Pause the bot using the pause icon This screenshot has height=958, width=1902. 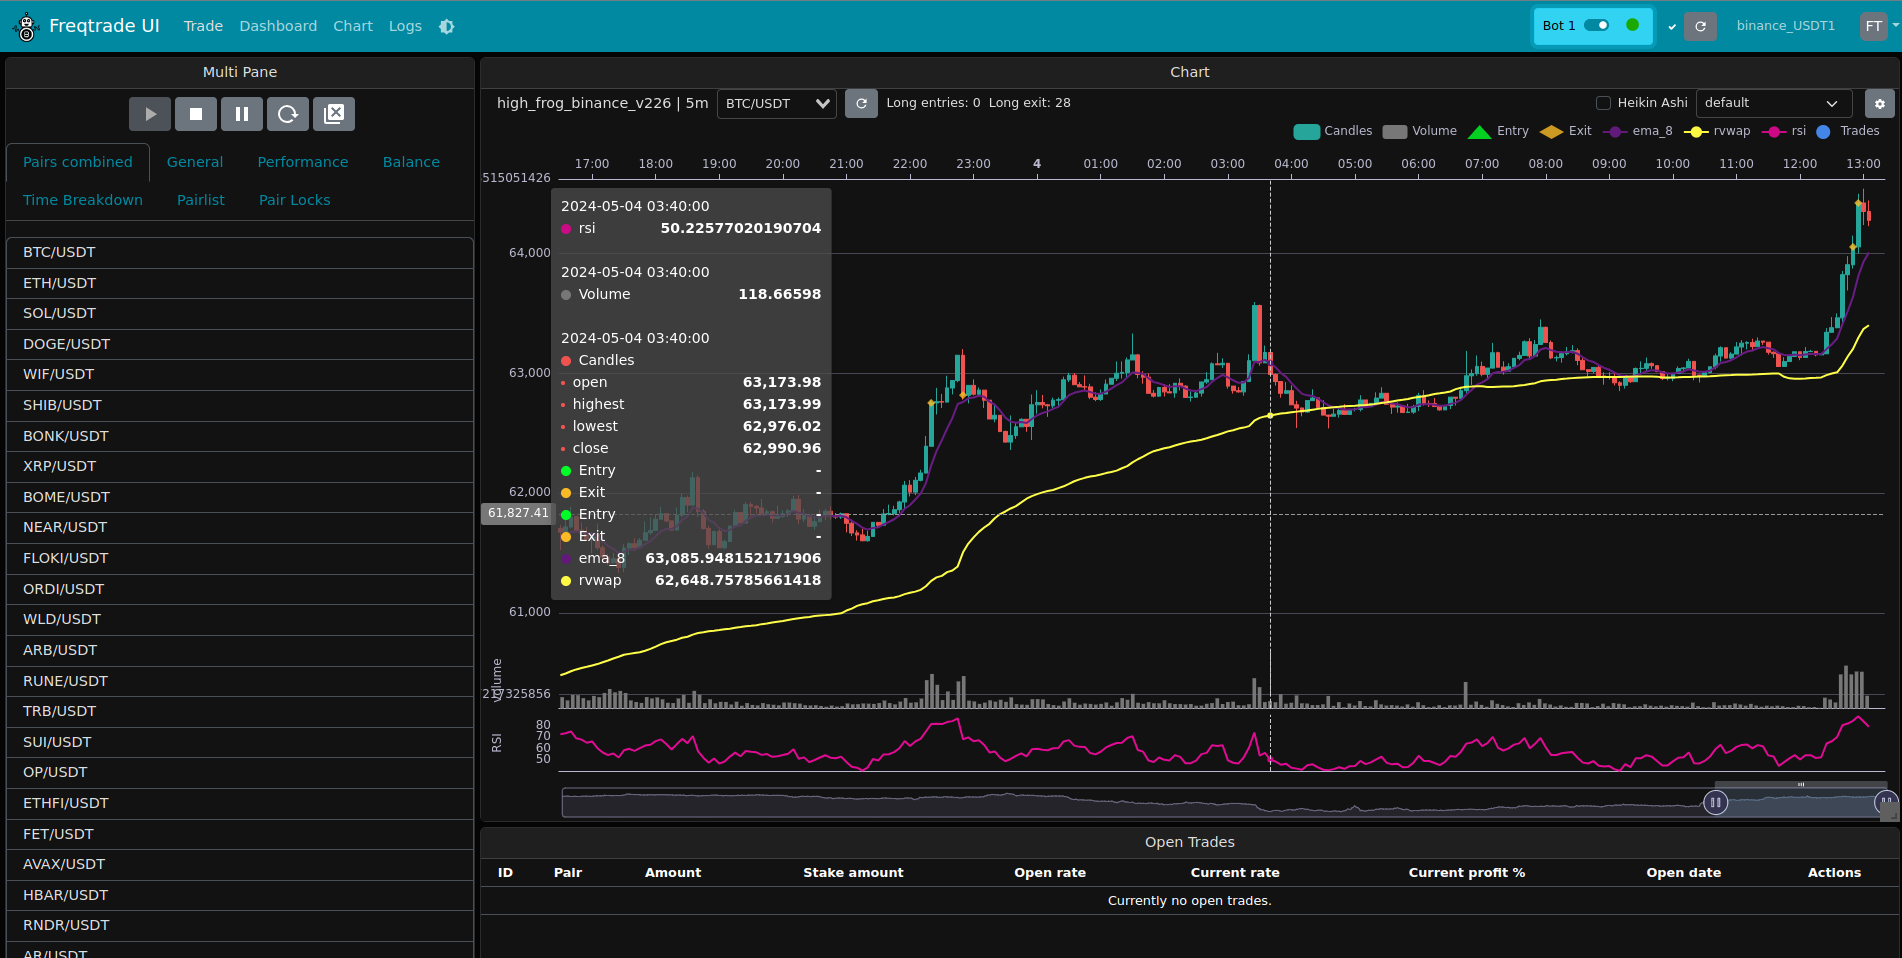[242, 113]
